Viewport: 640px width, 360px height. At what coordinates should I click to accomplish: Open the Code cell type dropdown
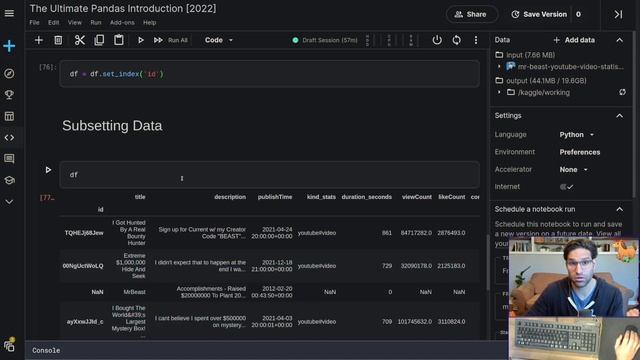point(219,40)
